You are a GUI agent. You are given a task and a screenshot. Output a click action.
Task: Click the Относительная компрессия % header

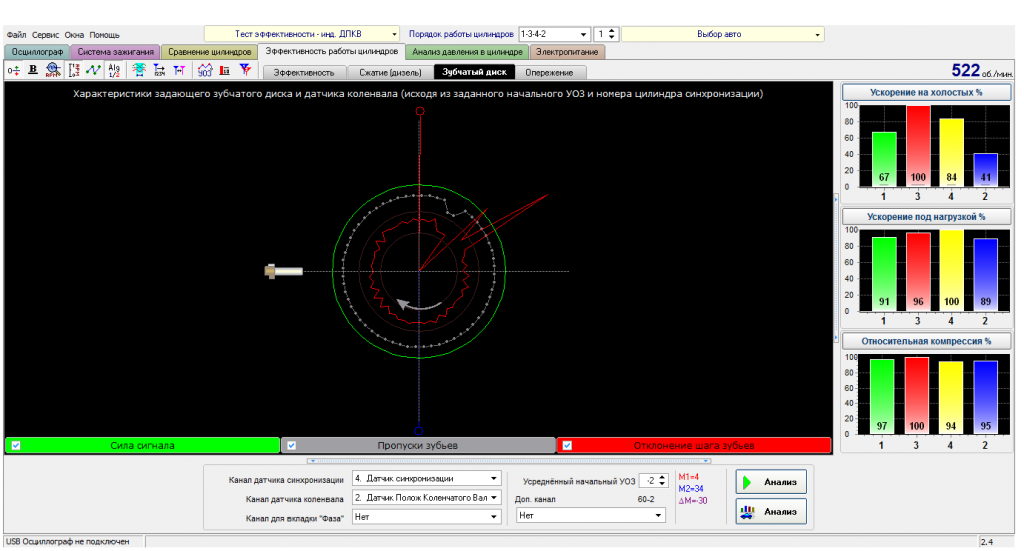(x=926, y=341)
